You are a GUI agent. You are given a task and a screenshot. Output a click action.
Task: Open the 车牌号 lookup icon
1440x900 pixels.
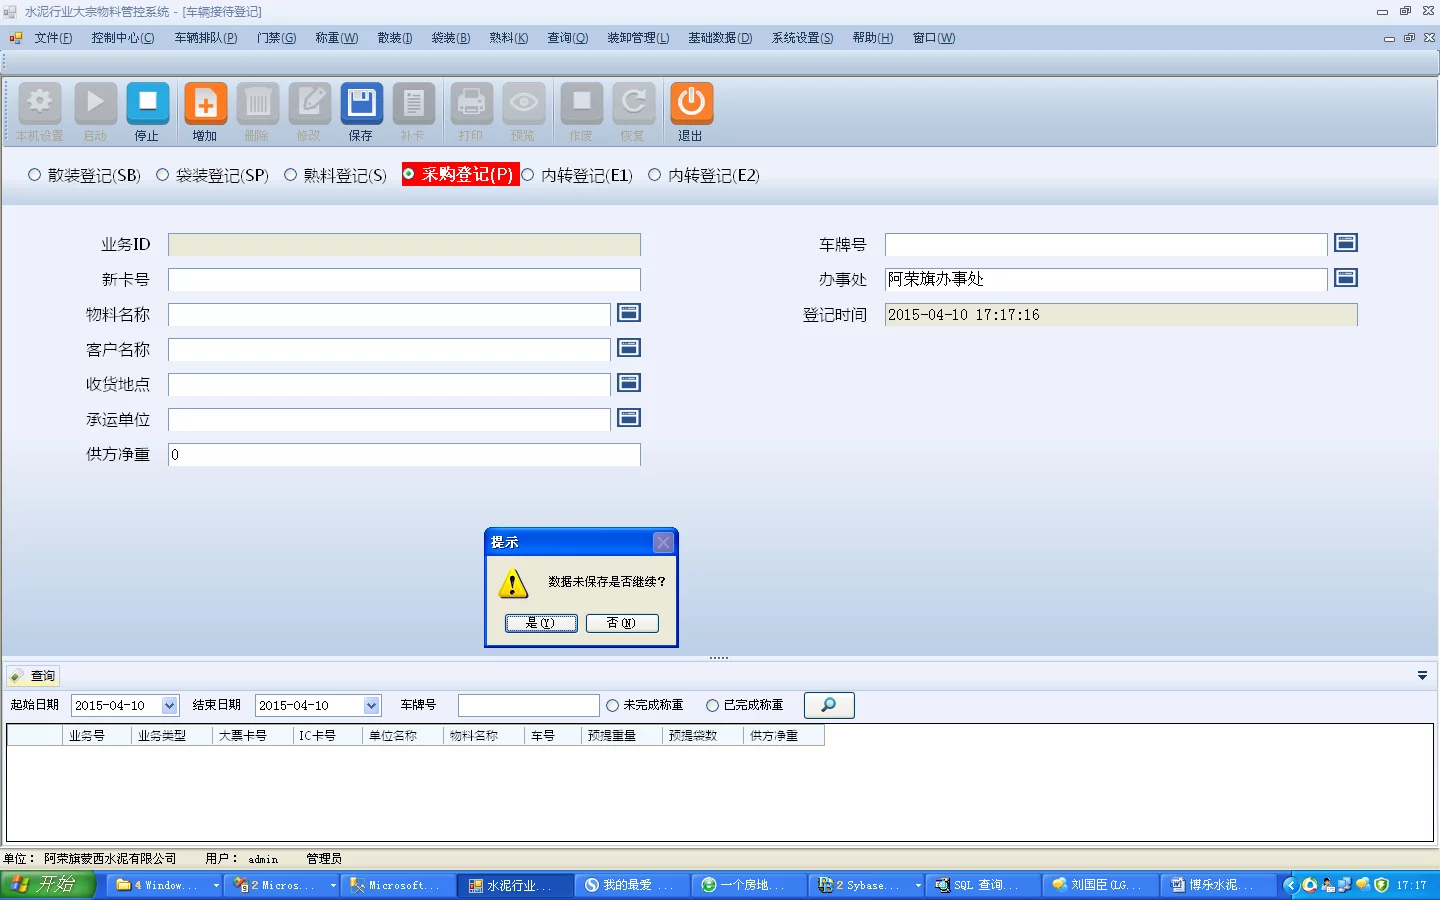1346,243
